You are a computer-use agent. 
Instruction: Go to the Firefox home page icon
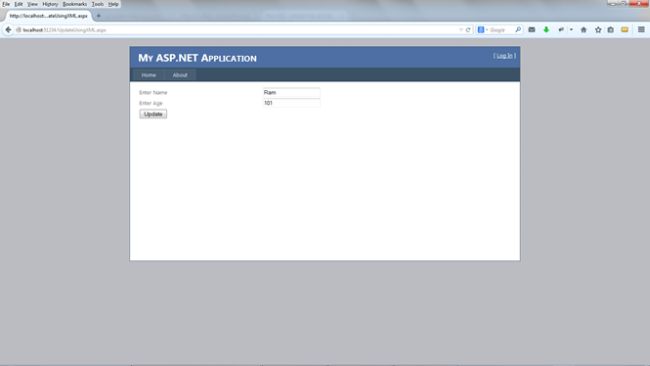[584, 30]
